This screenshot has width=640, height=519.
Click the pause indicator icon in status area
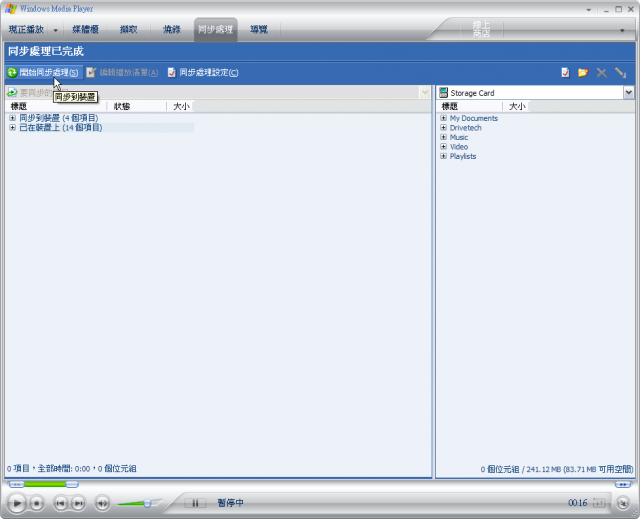(x=195, y=503)
